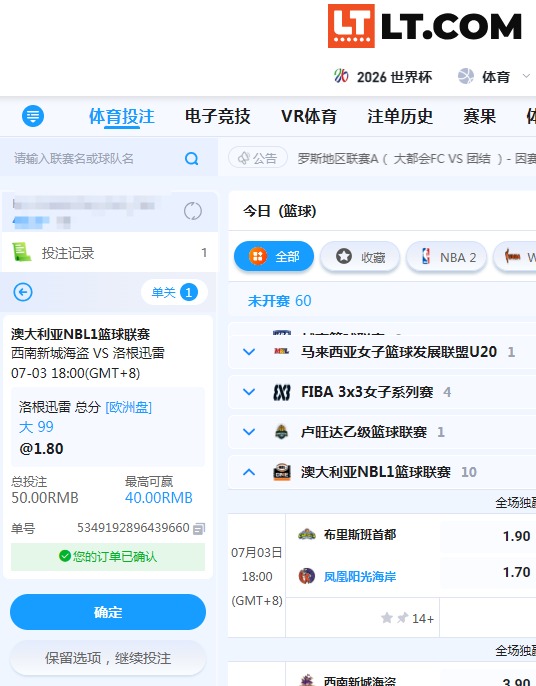Image resolution: width=536 pixels, height=686 pixels.
Task: Select the 全部 filter pill
Action: coord(274,256)
